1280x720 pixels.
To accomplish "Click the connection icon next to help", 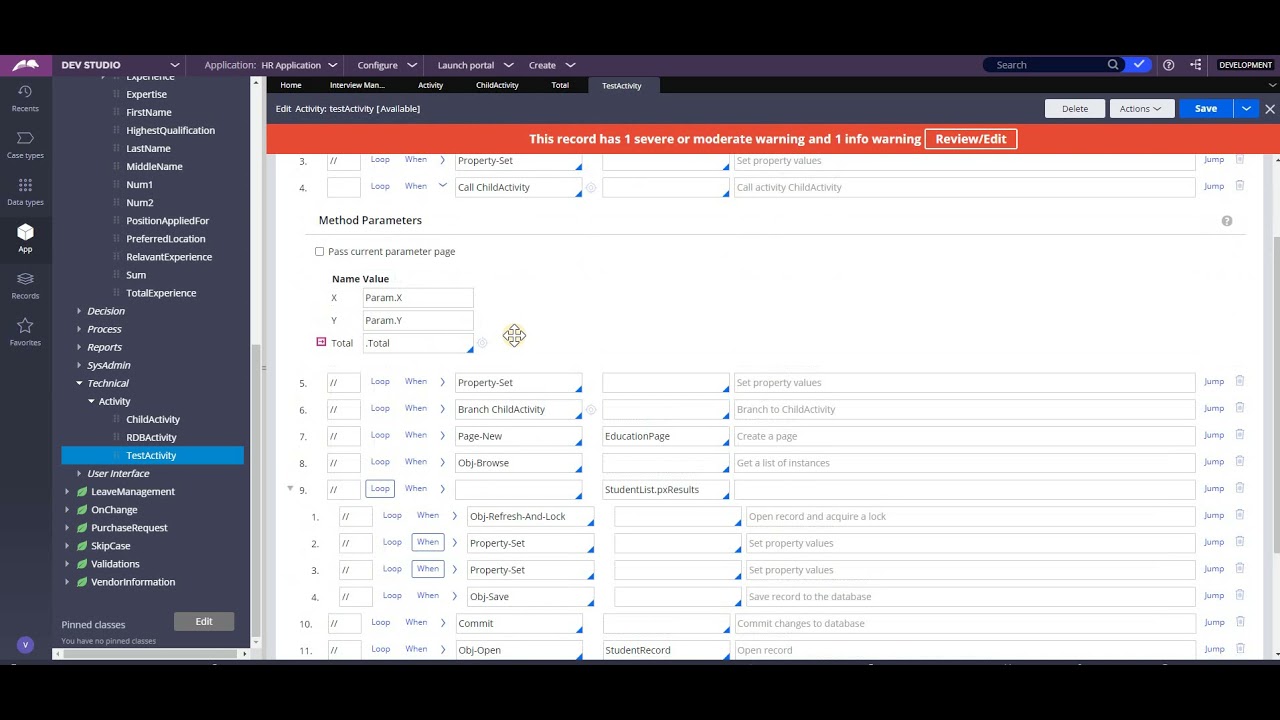I will click(1196, 65).
